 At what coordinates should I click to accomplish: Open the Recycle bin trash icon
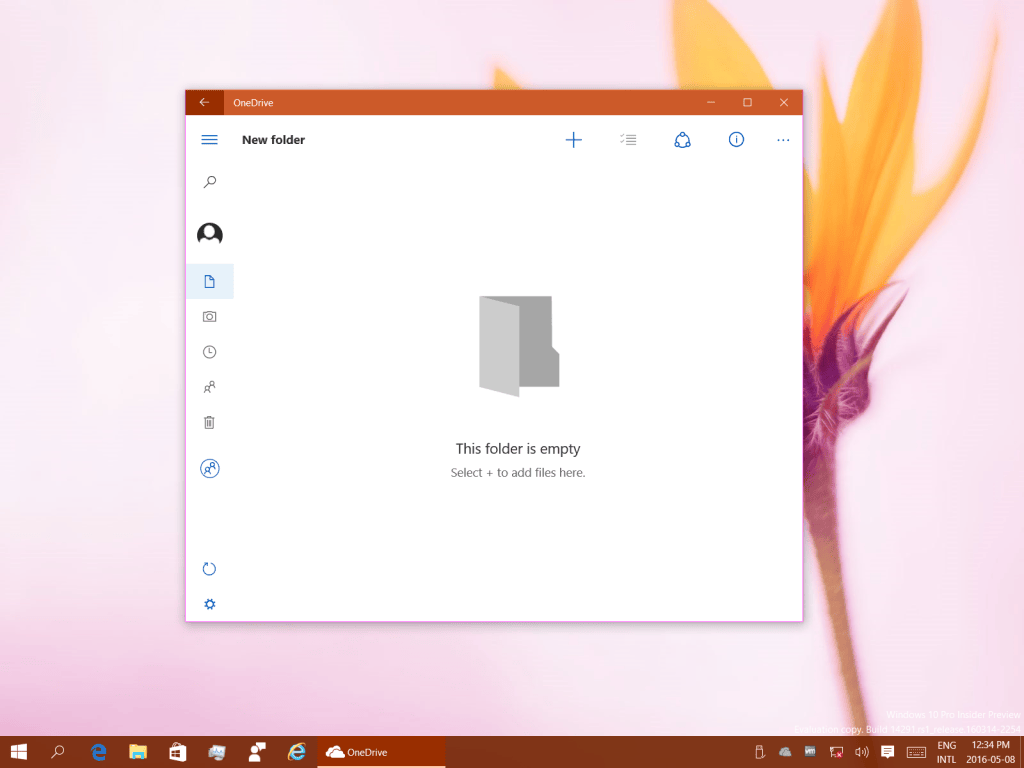coord(209,423)
